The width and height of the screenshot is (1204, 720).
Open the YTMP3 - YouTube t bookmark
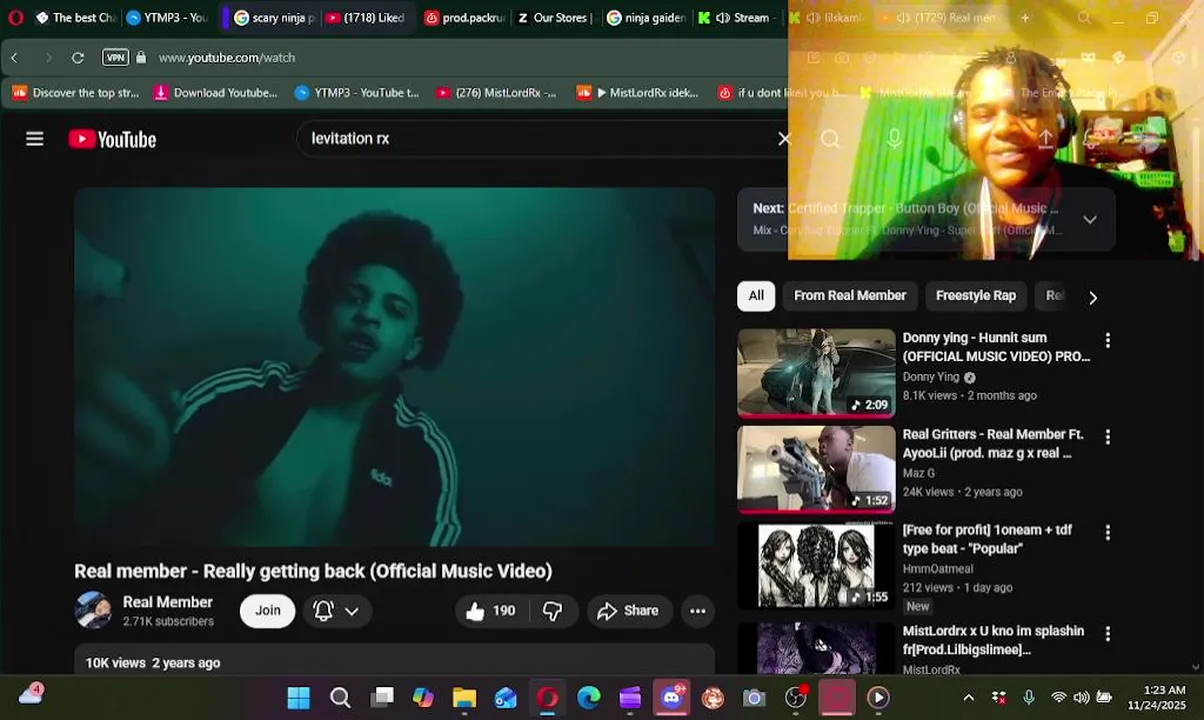tap(357, 93)
